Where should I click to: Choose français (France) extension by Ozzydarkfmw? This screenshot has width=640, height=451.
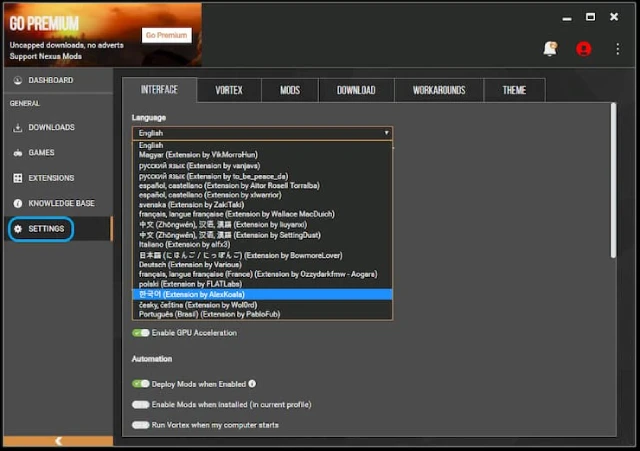coord(262,274)
